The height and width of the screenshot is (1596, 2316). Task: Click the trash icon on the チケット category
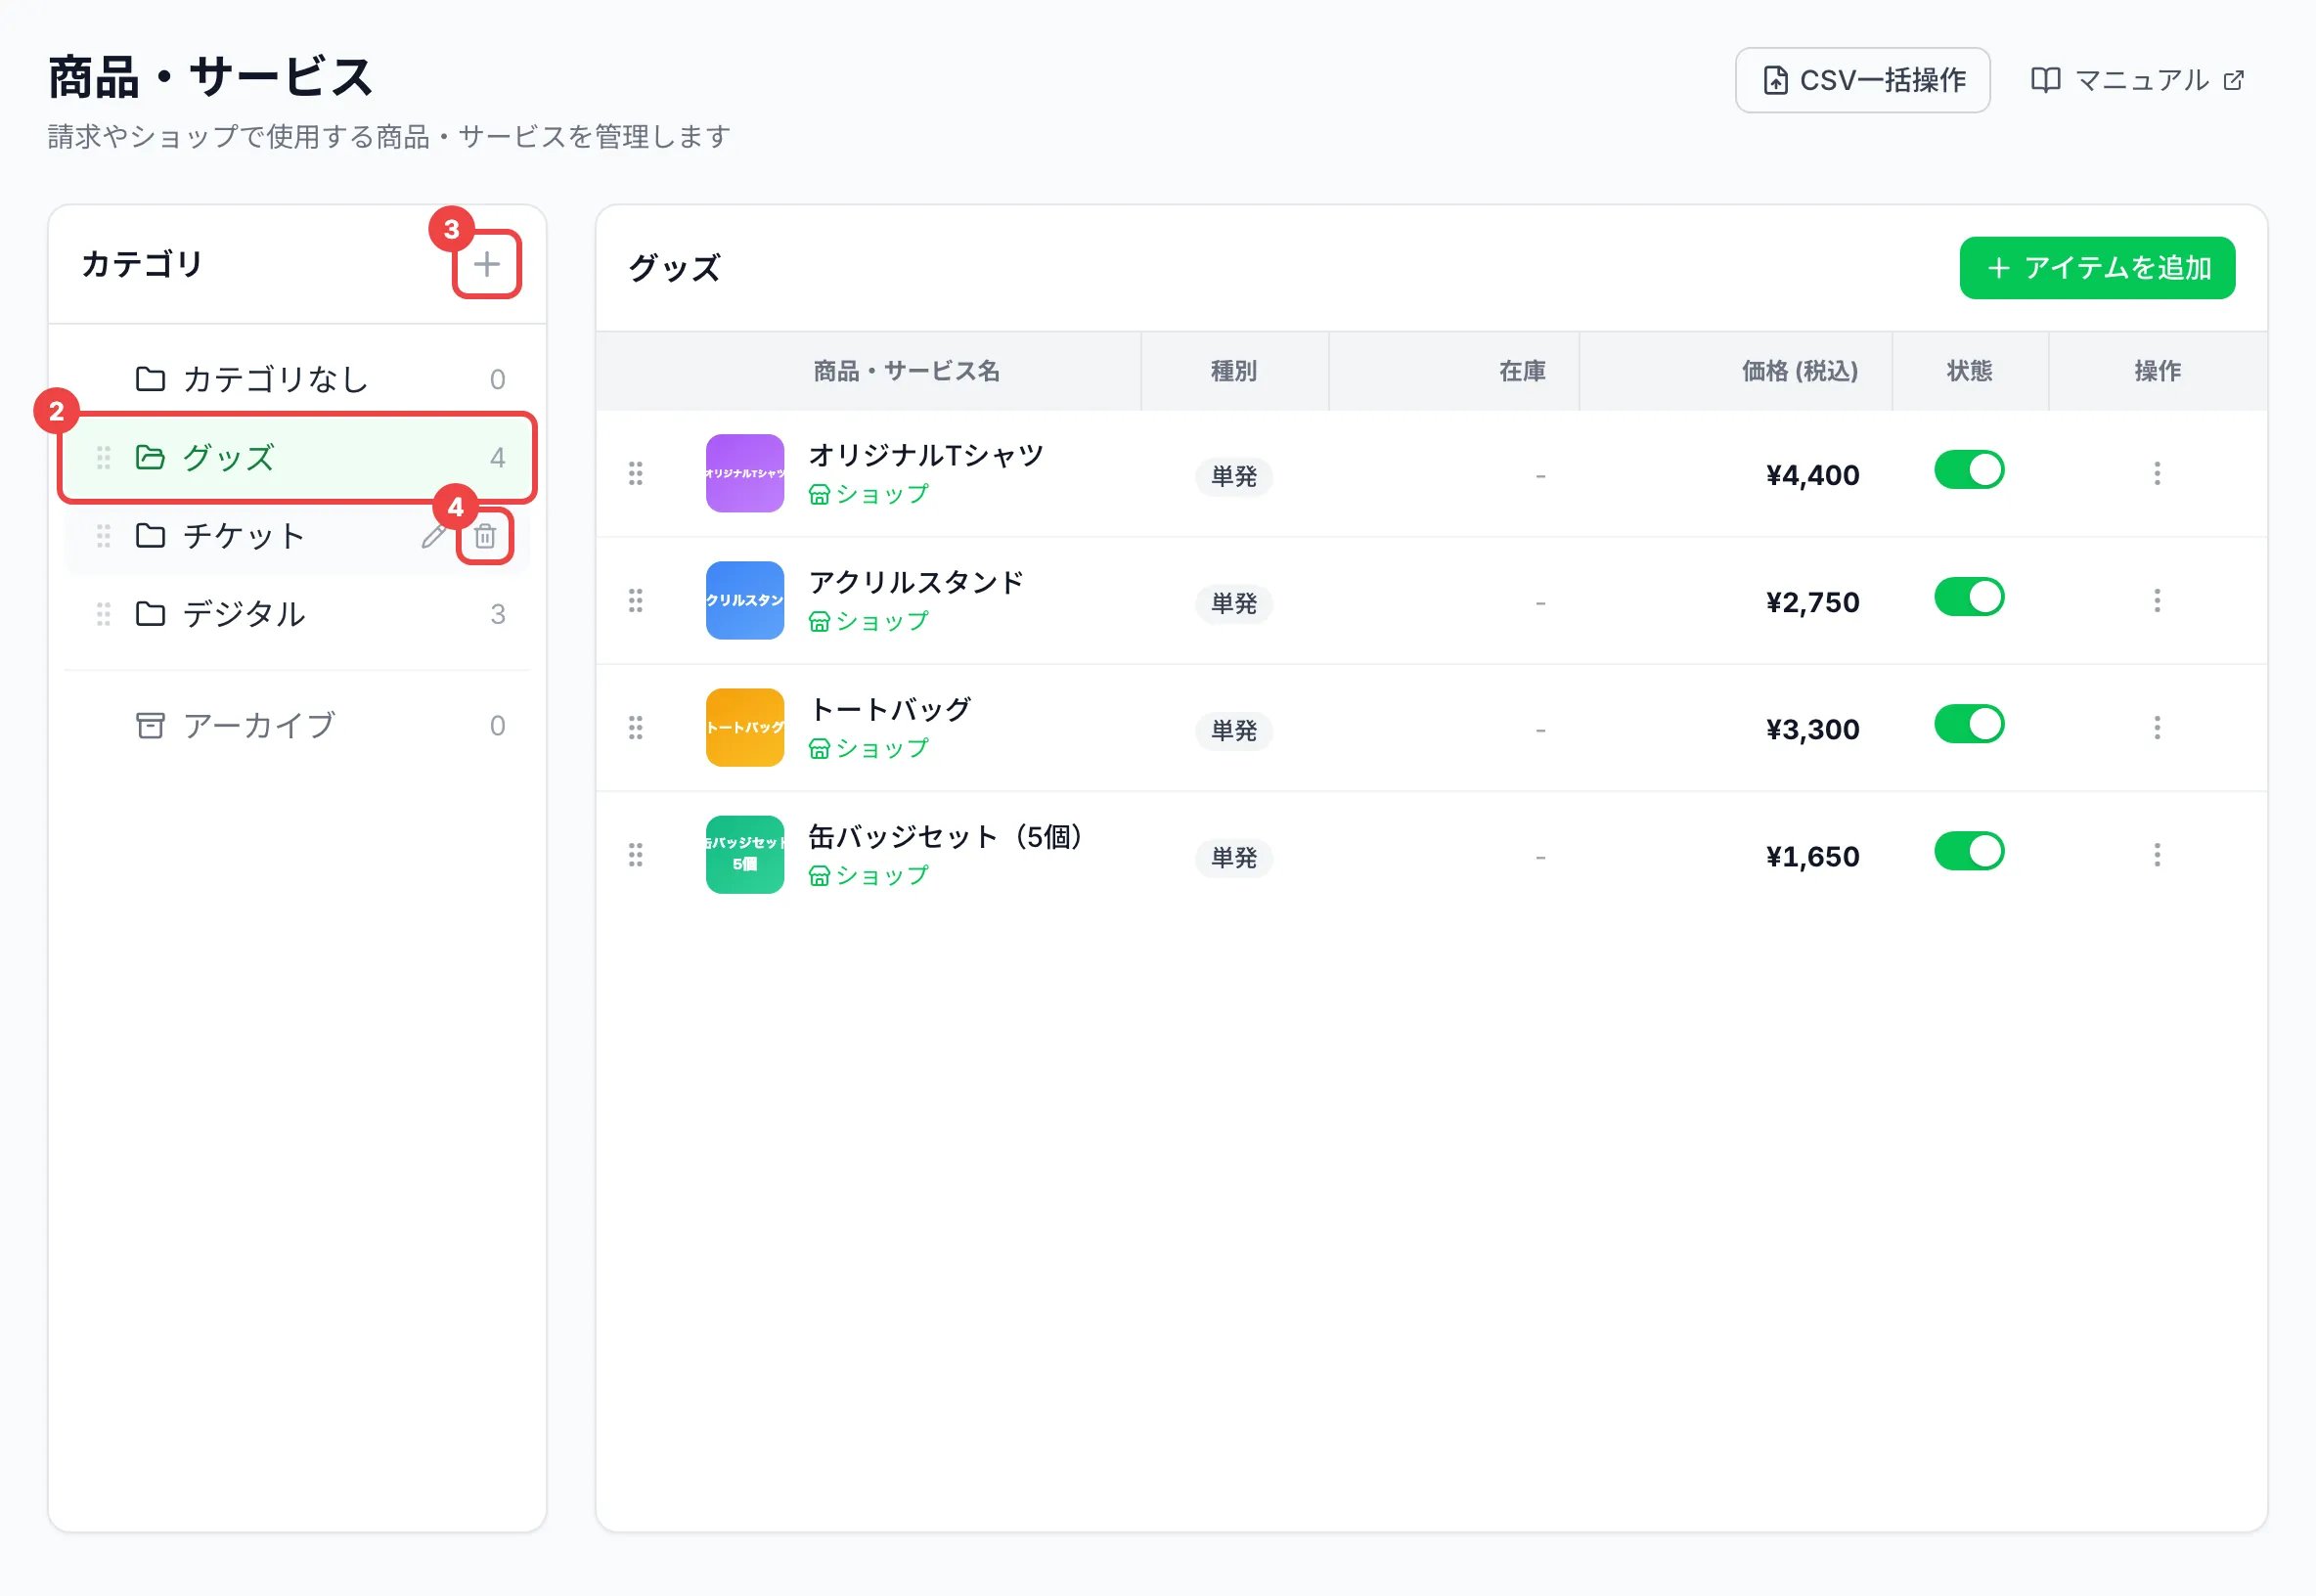point(485,536)
